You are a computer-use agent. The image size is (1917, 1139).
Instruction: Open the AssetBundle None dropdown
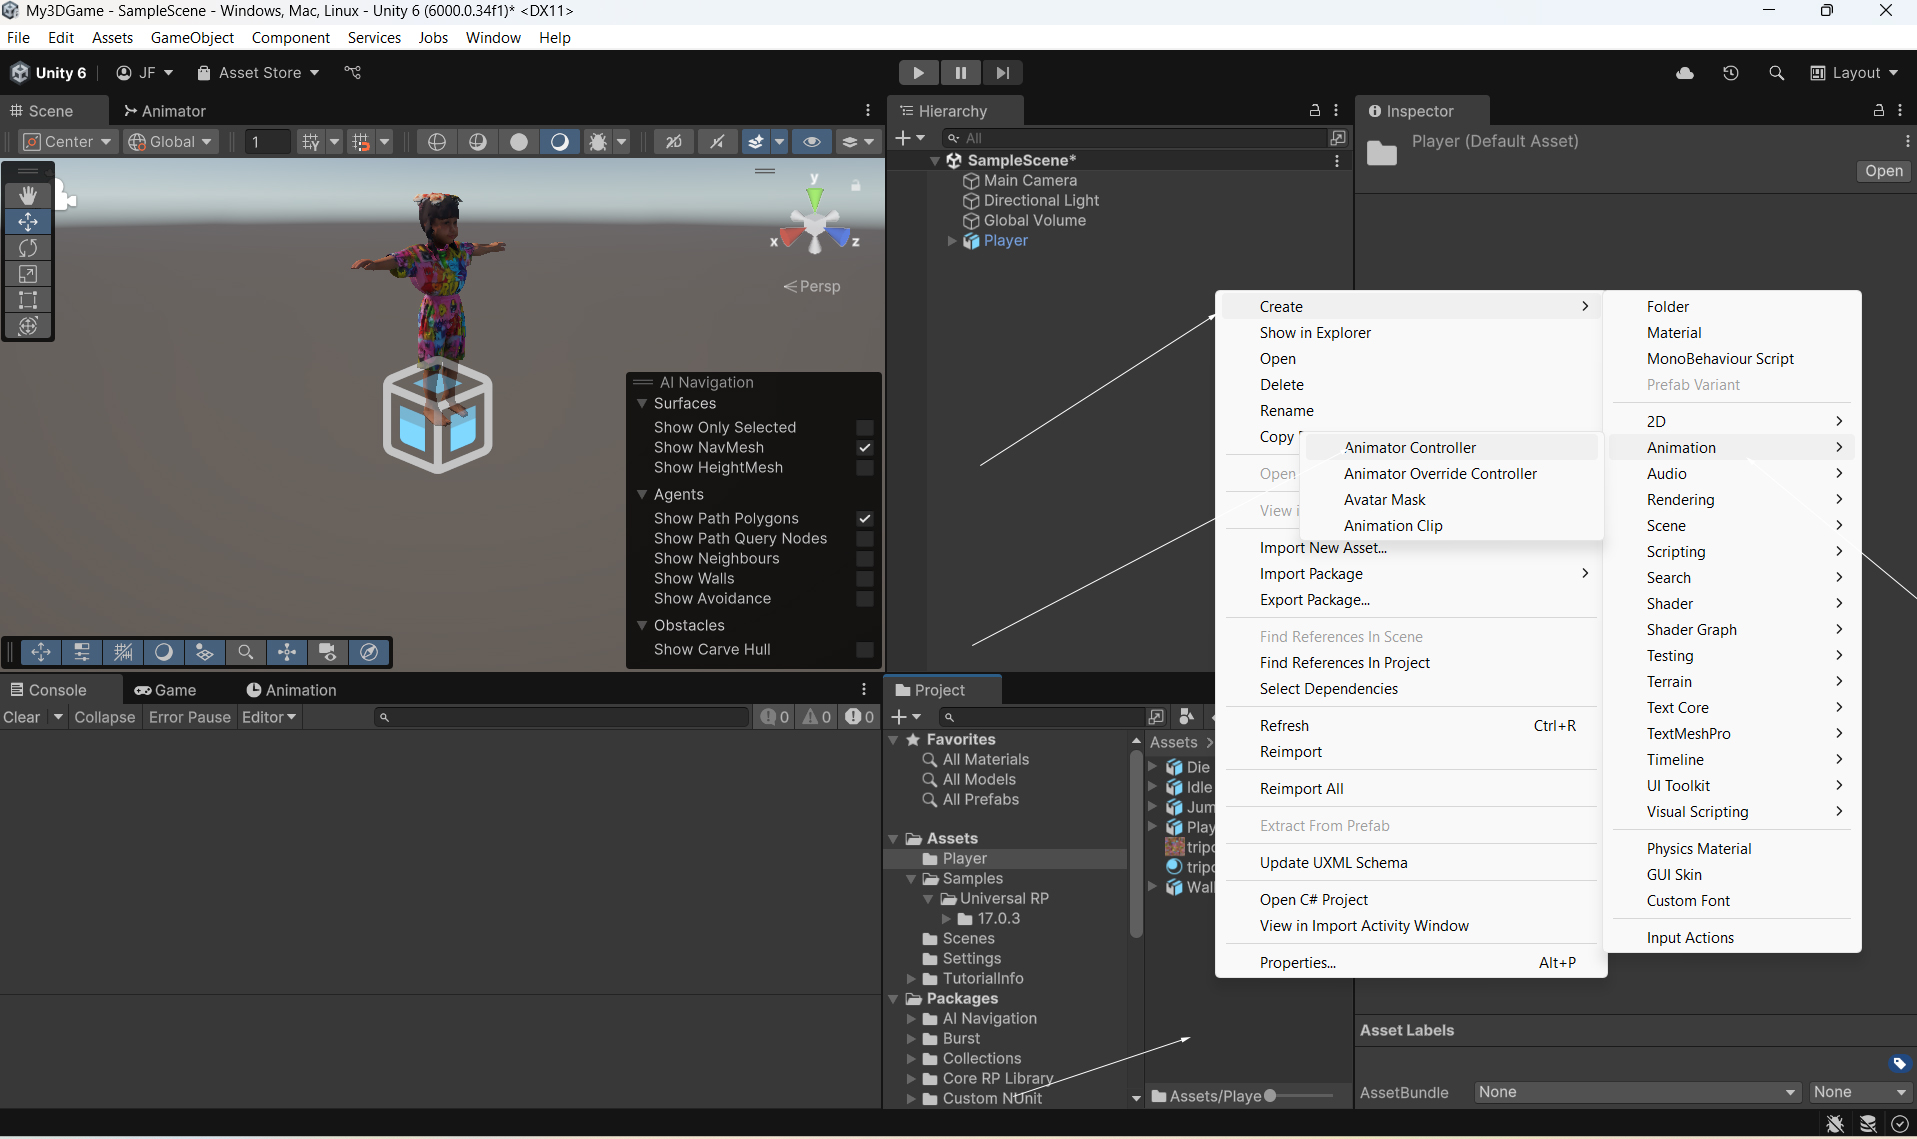[1637, 1092]
